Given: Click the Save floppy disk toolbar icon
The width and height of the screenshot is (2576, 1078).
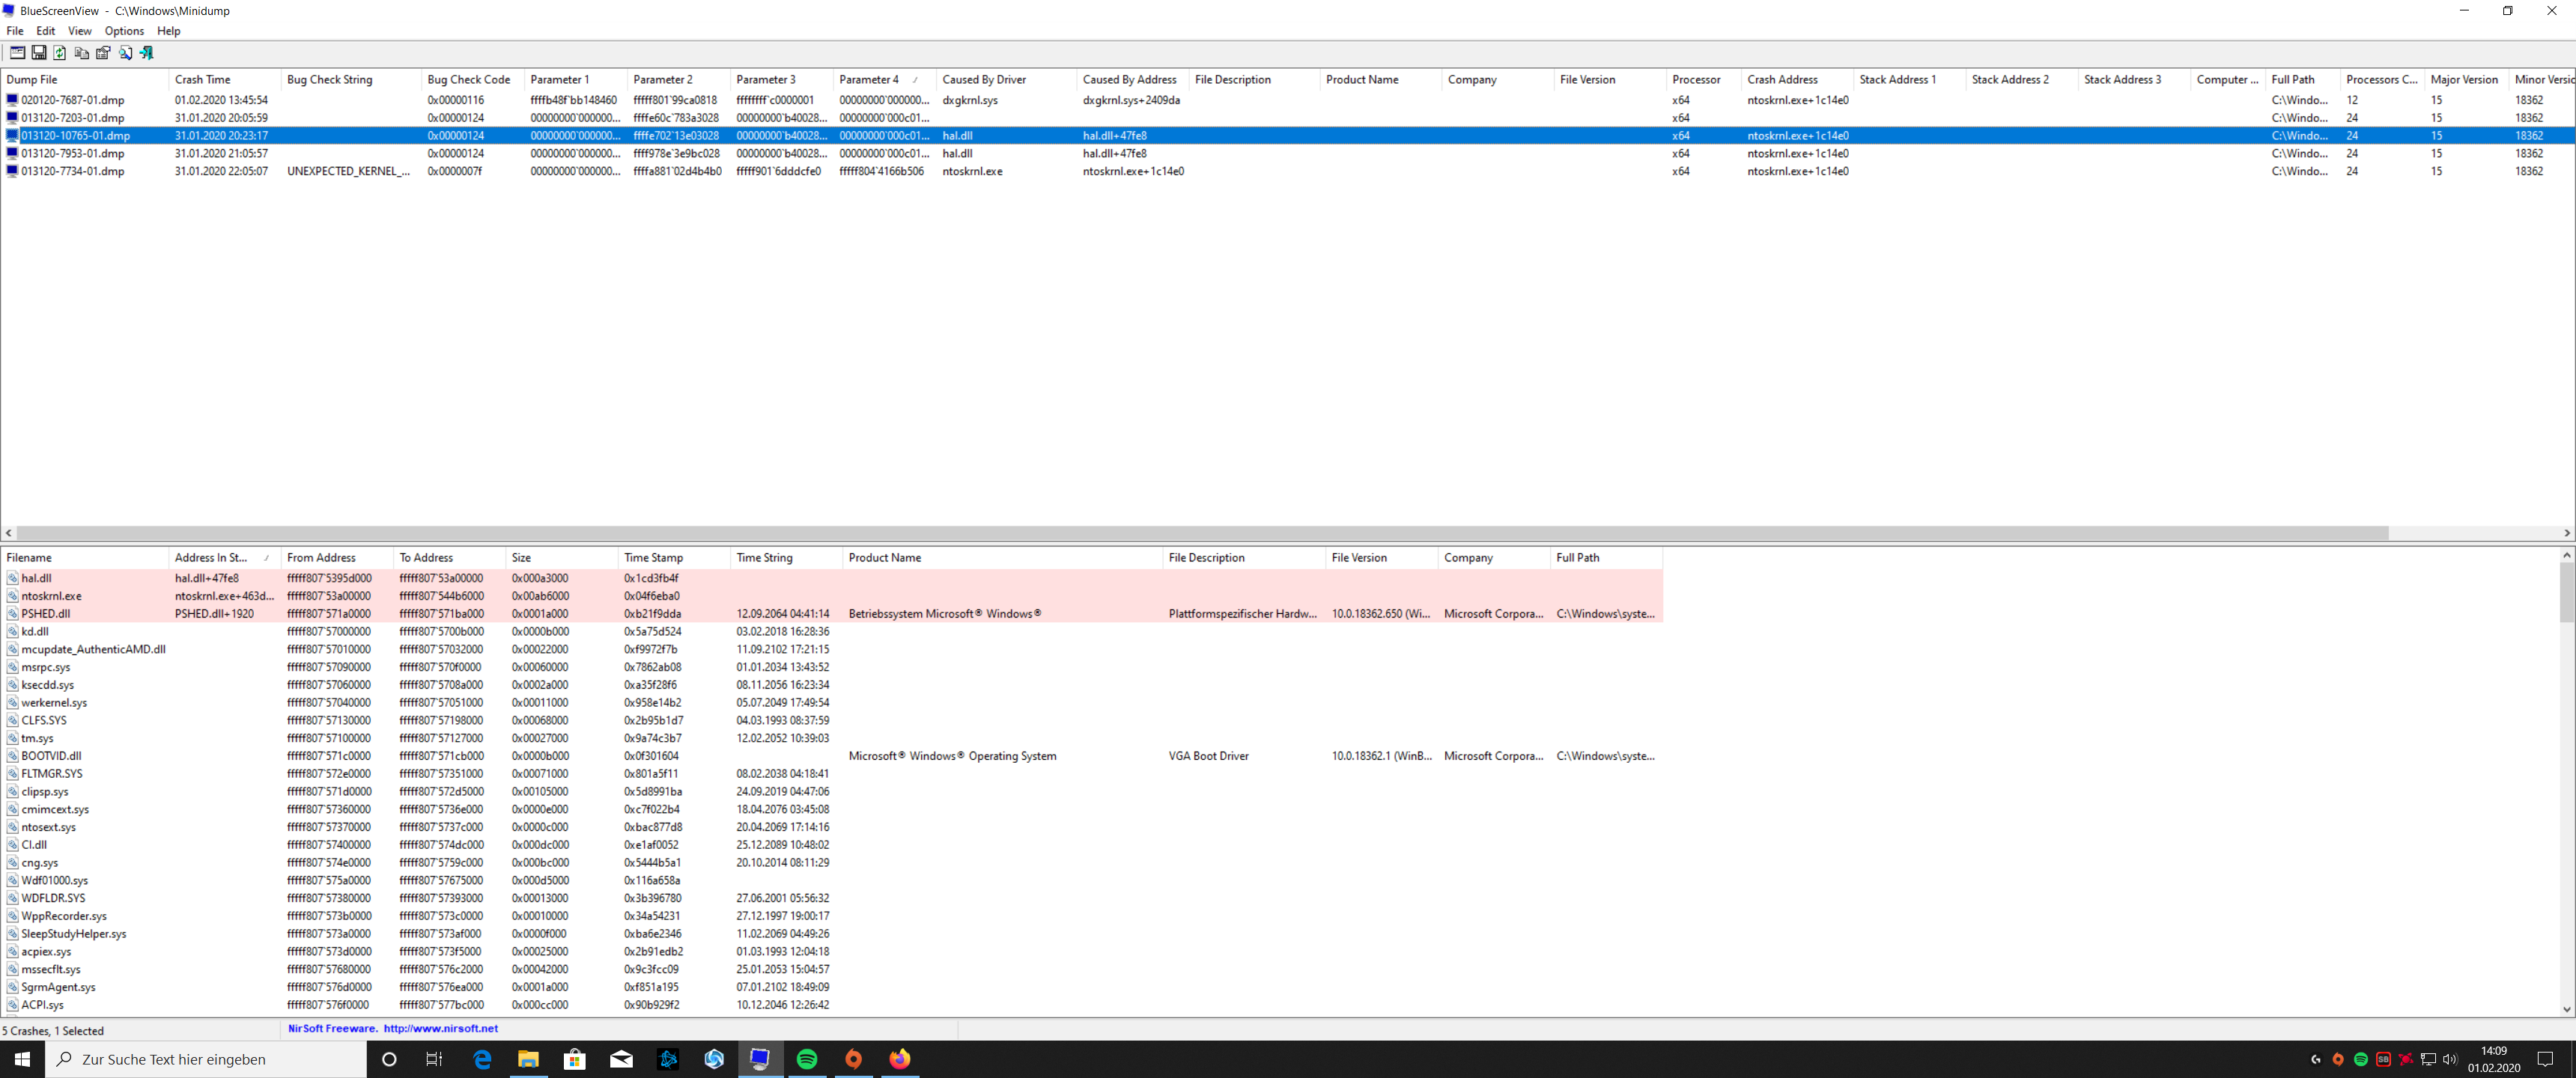Looking at the screenshot, I should click(39, 53).
